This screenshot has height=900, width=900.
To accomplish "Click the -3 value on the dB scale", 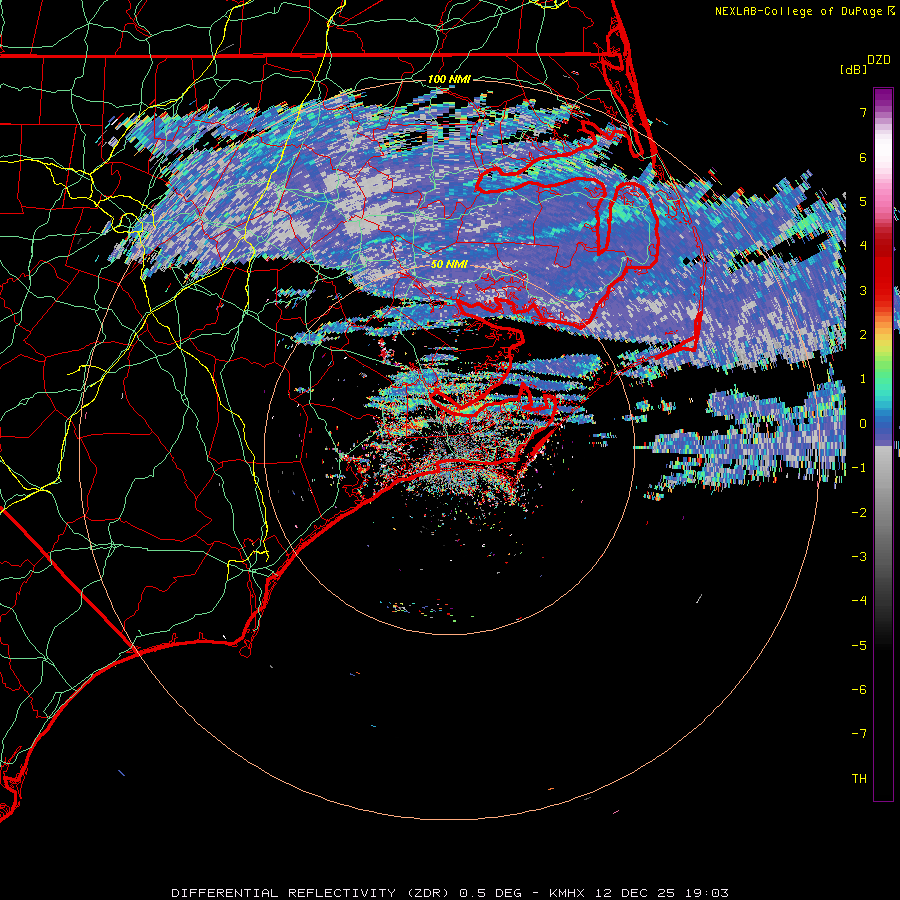I will [859, 557].
